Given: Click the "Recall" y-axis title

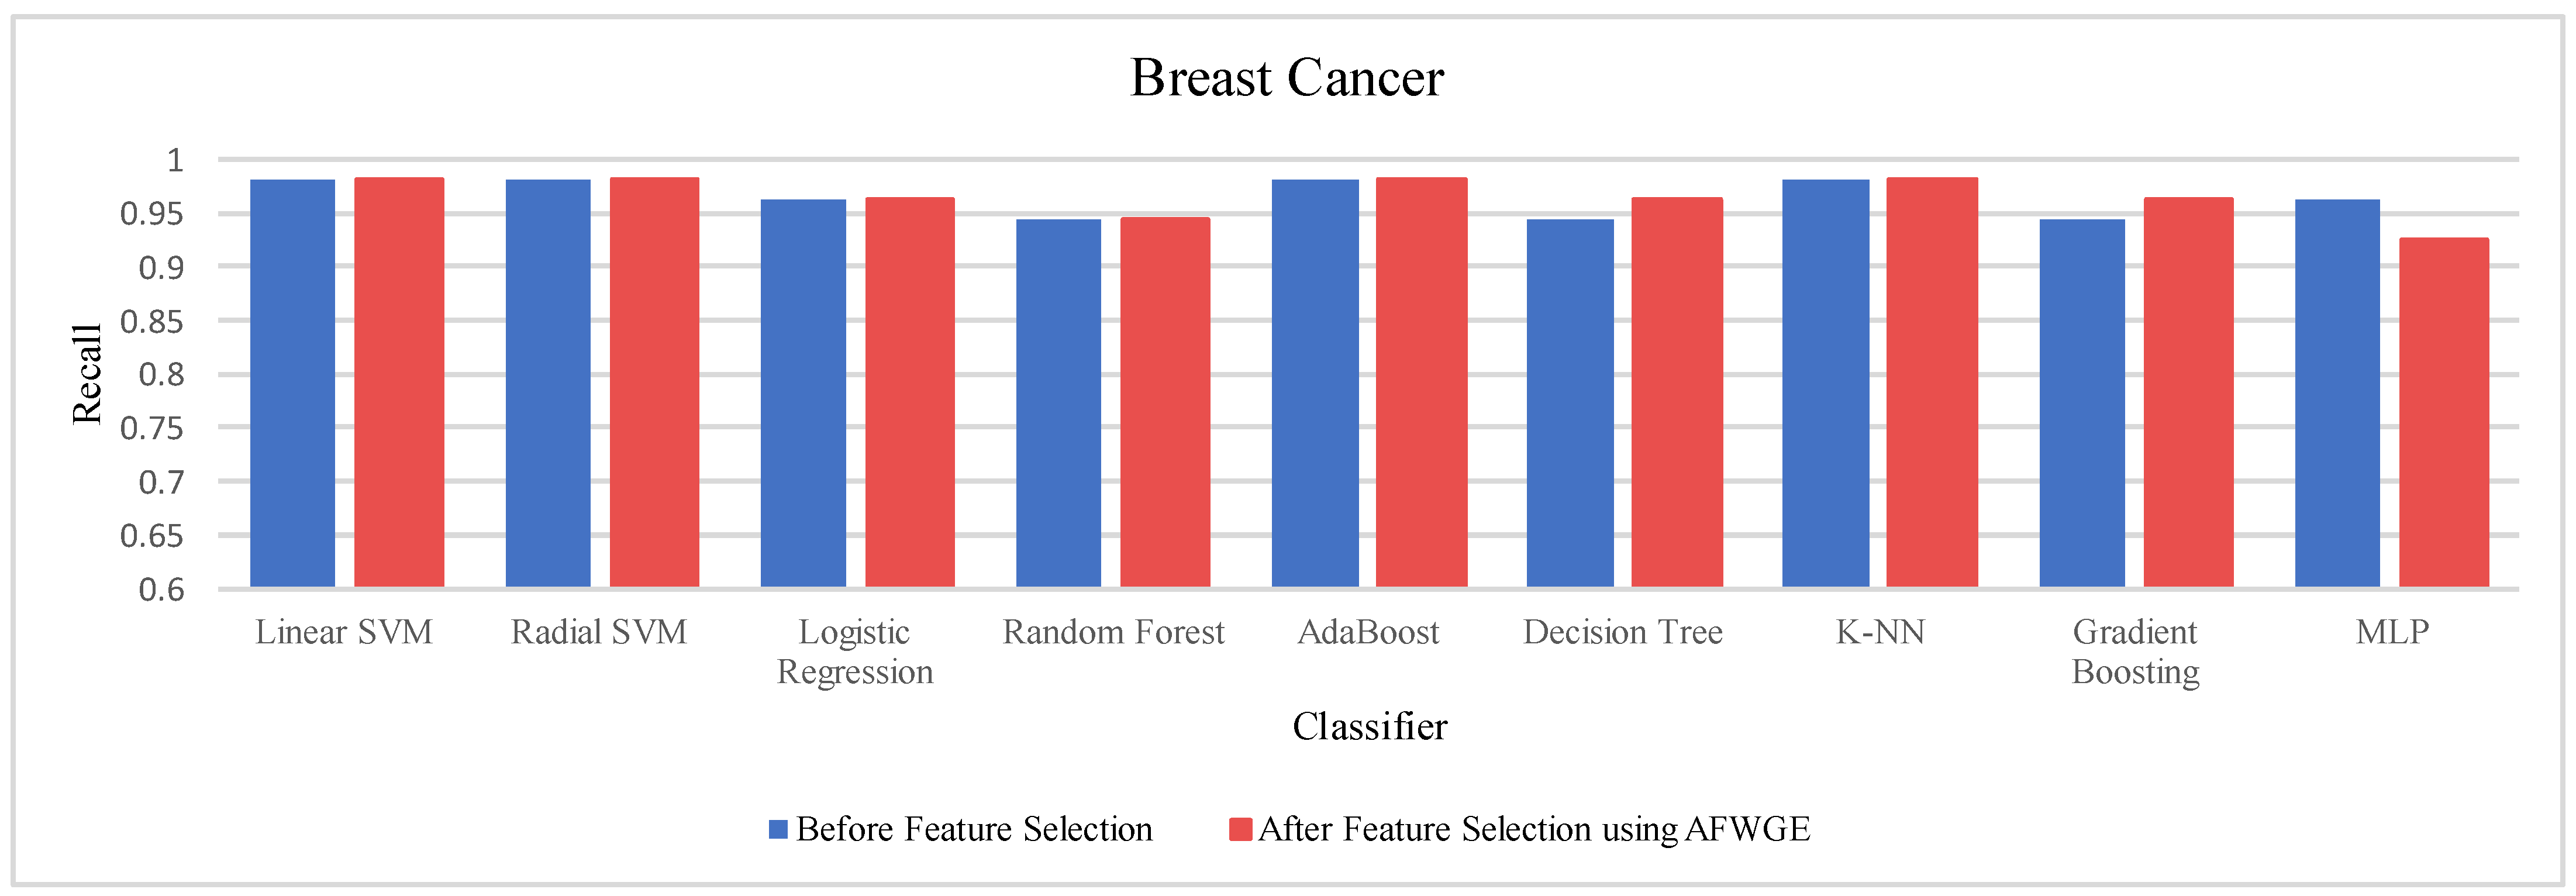Looking at the screenshot, I should (x=87, y=374).
